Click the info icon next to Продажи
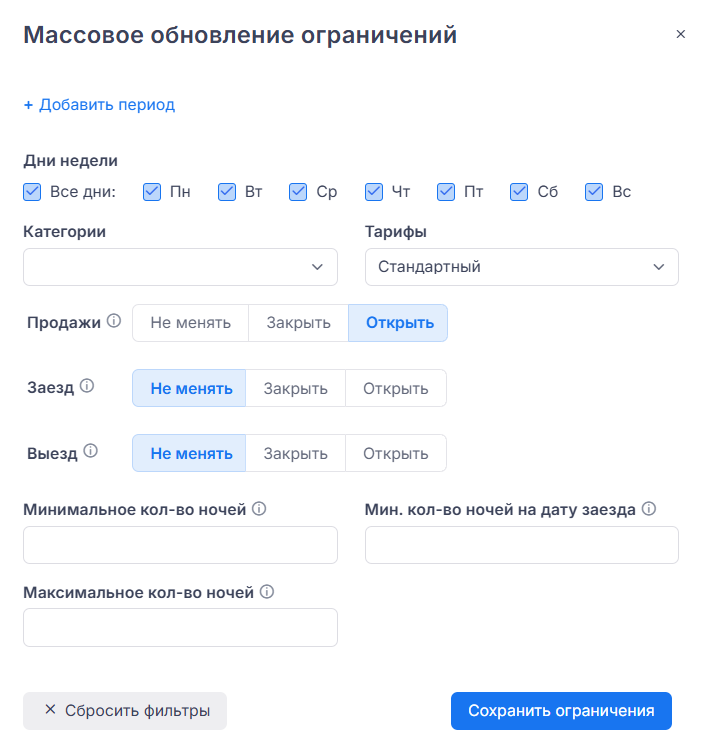This screenshot has width=701, height=737. [114, 322]
